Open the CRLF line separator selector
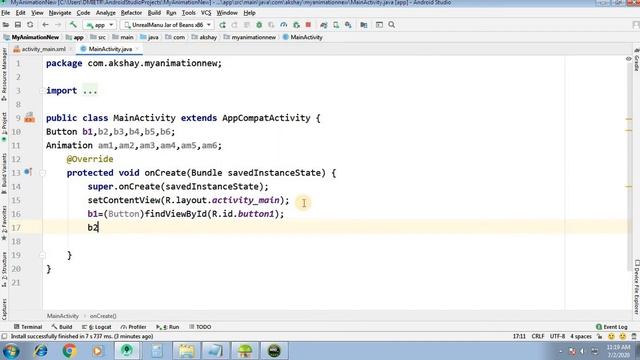Image resolution: width=640 pixels, height=360 pixels. click(x=538, y=336)
